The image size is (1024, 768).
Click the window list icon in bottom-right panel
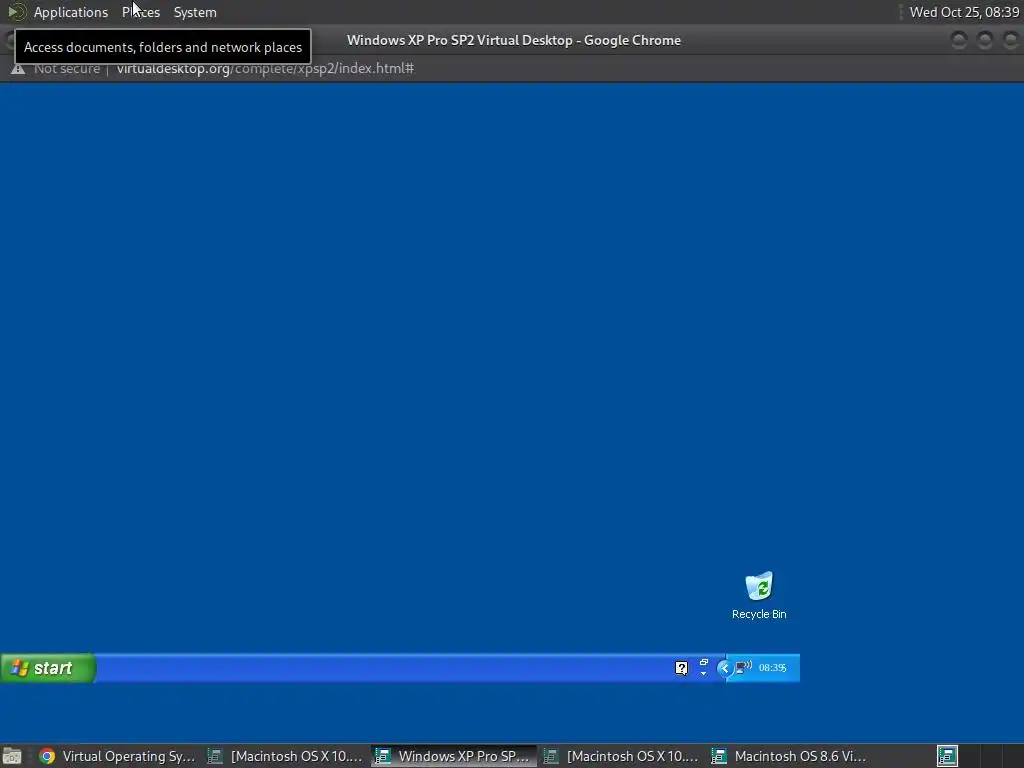pos(947,756)
